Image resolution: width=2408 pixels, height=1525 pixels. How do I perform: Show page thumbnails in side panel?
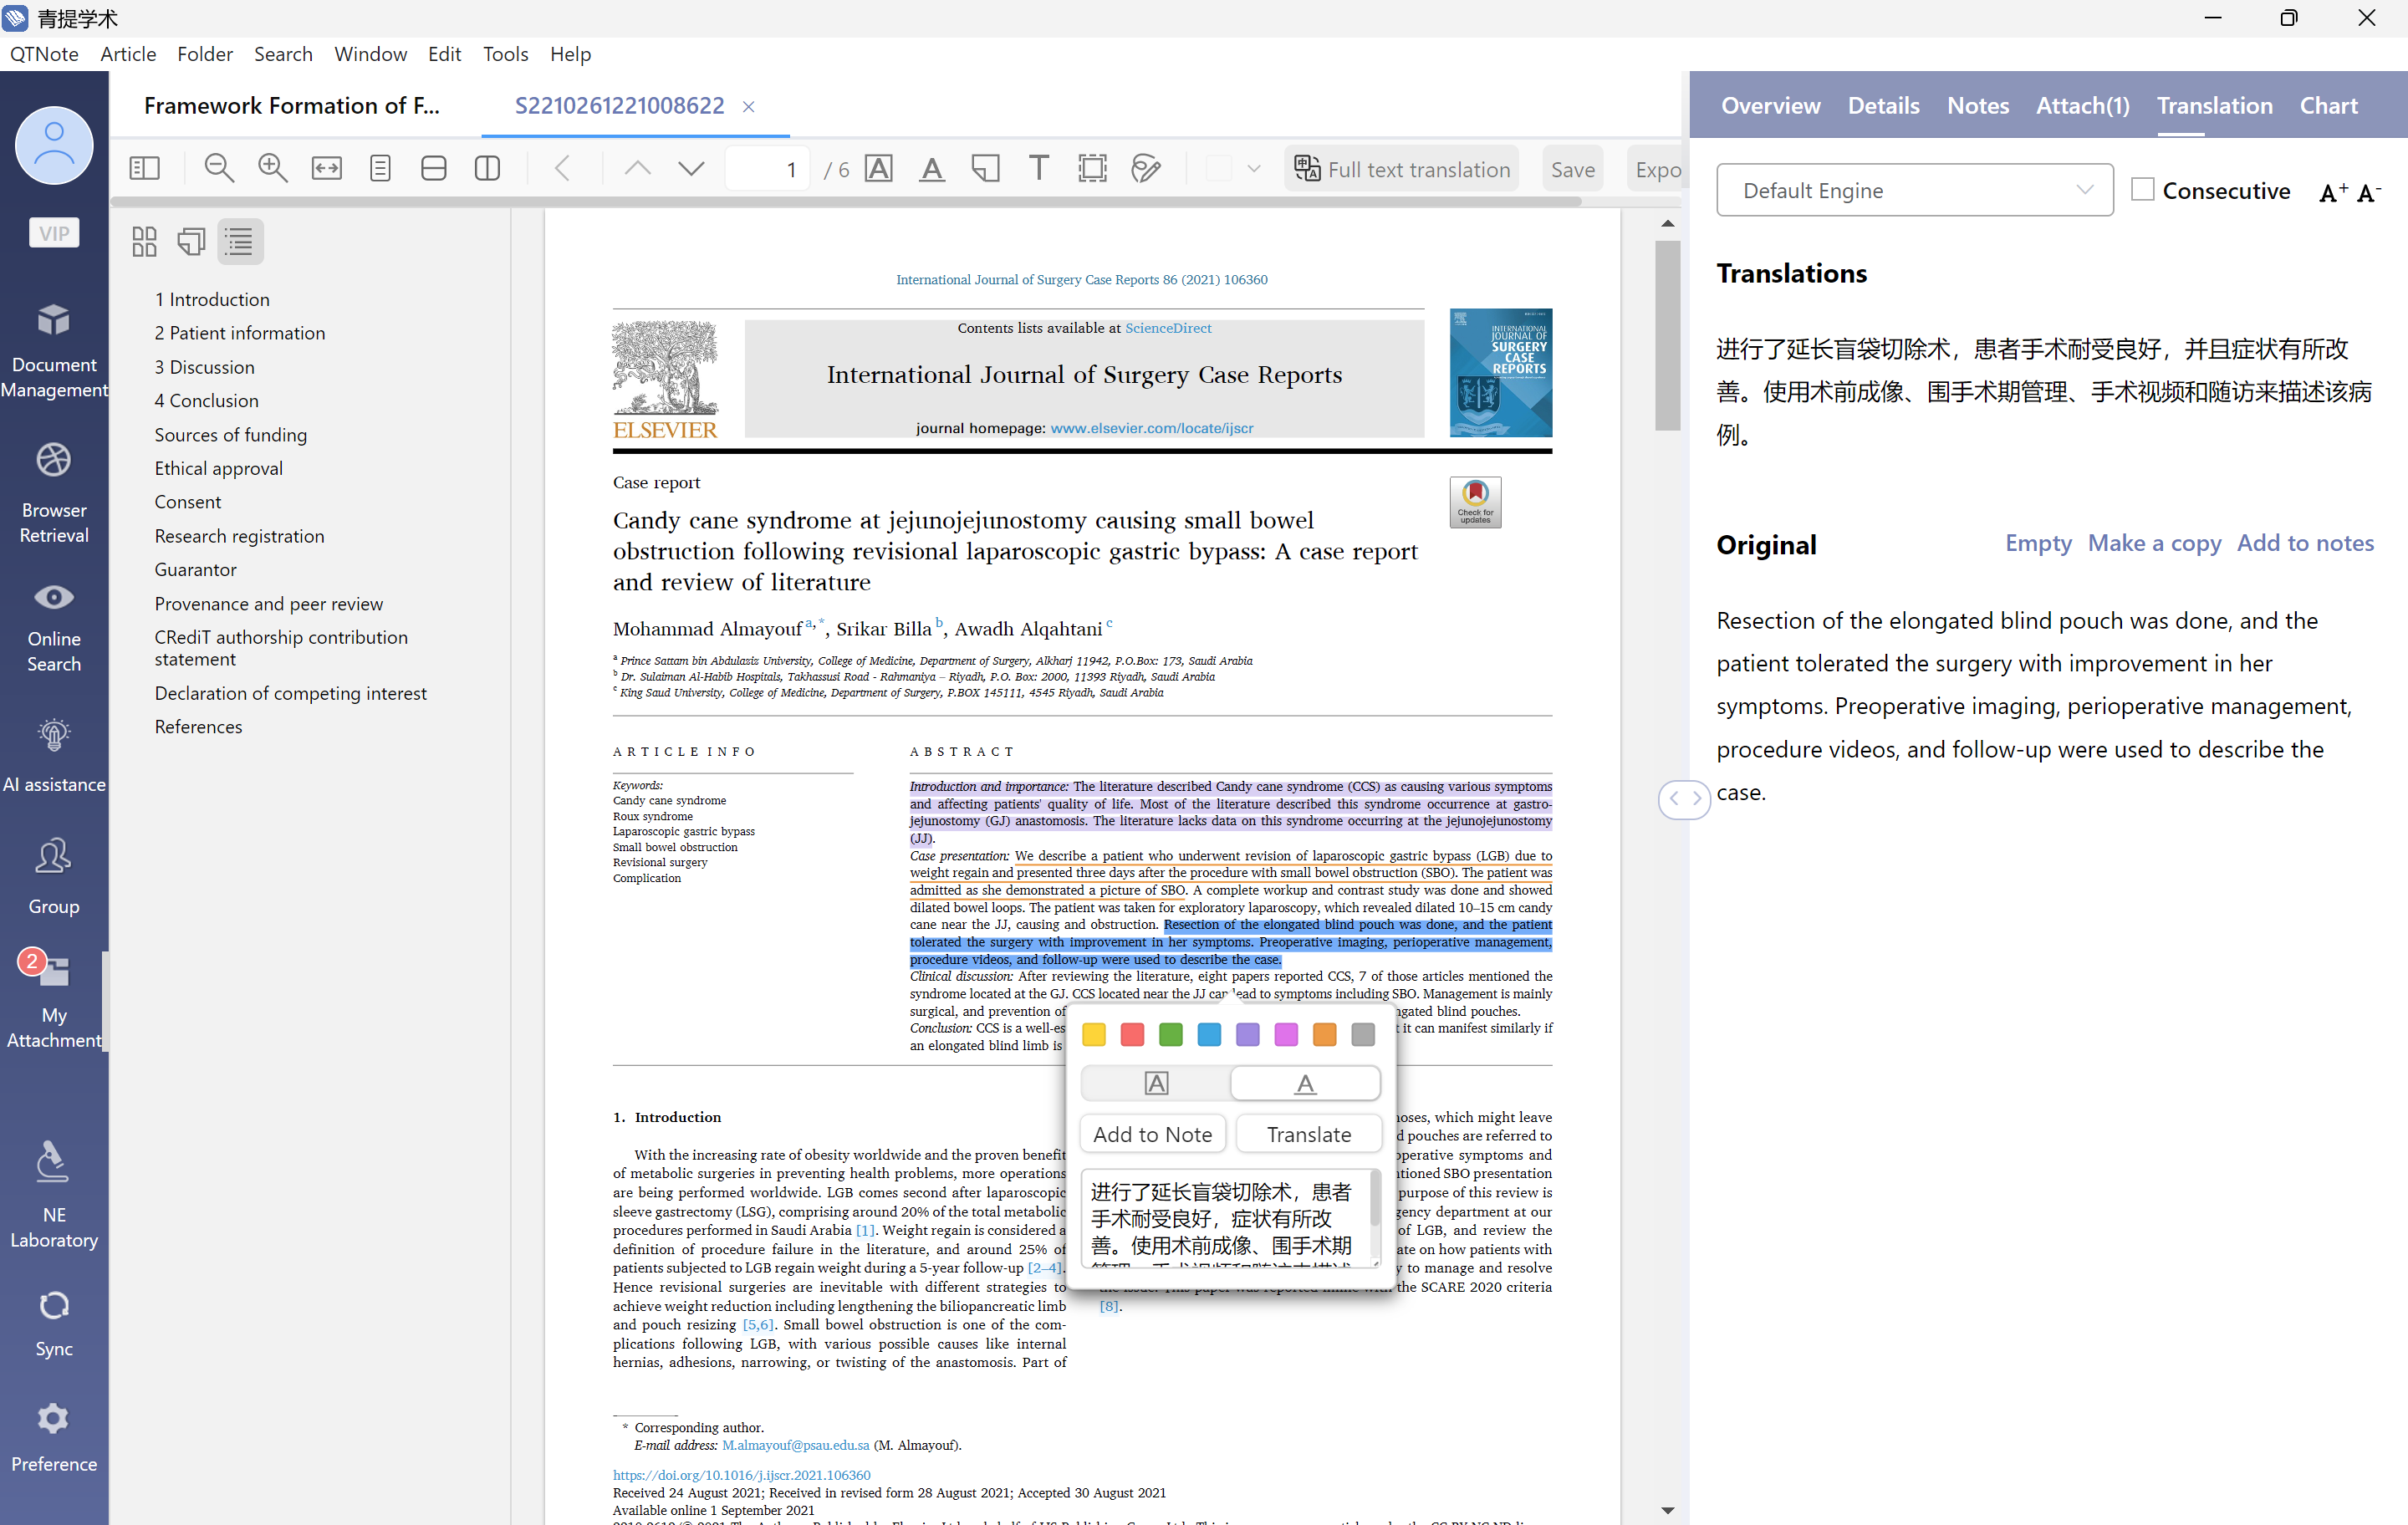144,241
